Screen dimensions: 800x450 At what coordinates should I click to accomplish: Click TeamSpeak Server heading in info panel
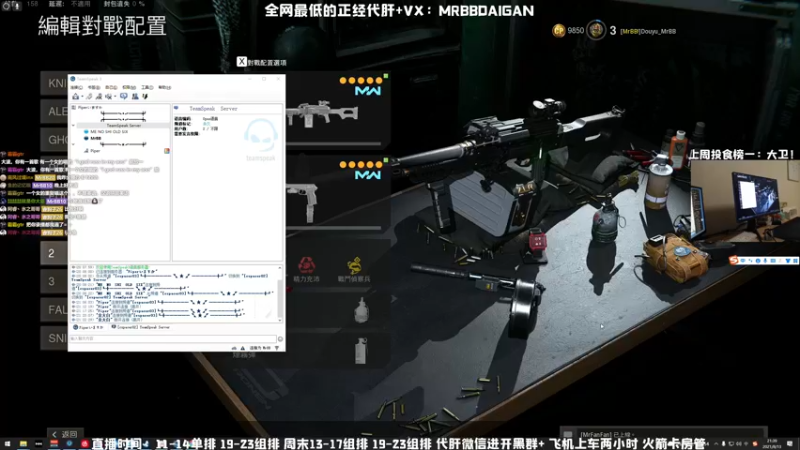(213, 109)
